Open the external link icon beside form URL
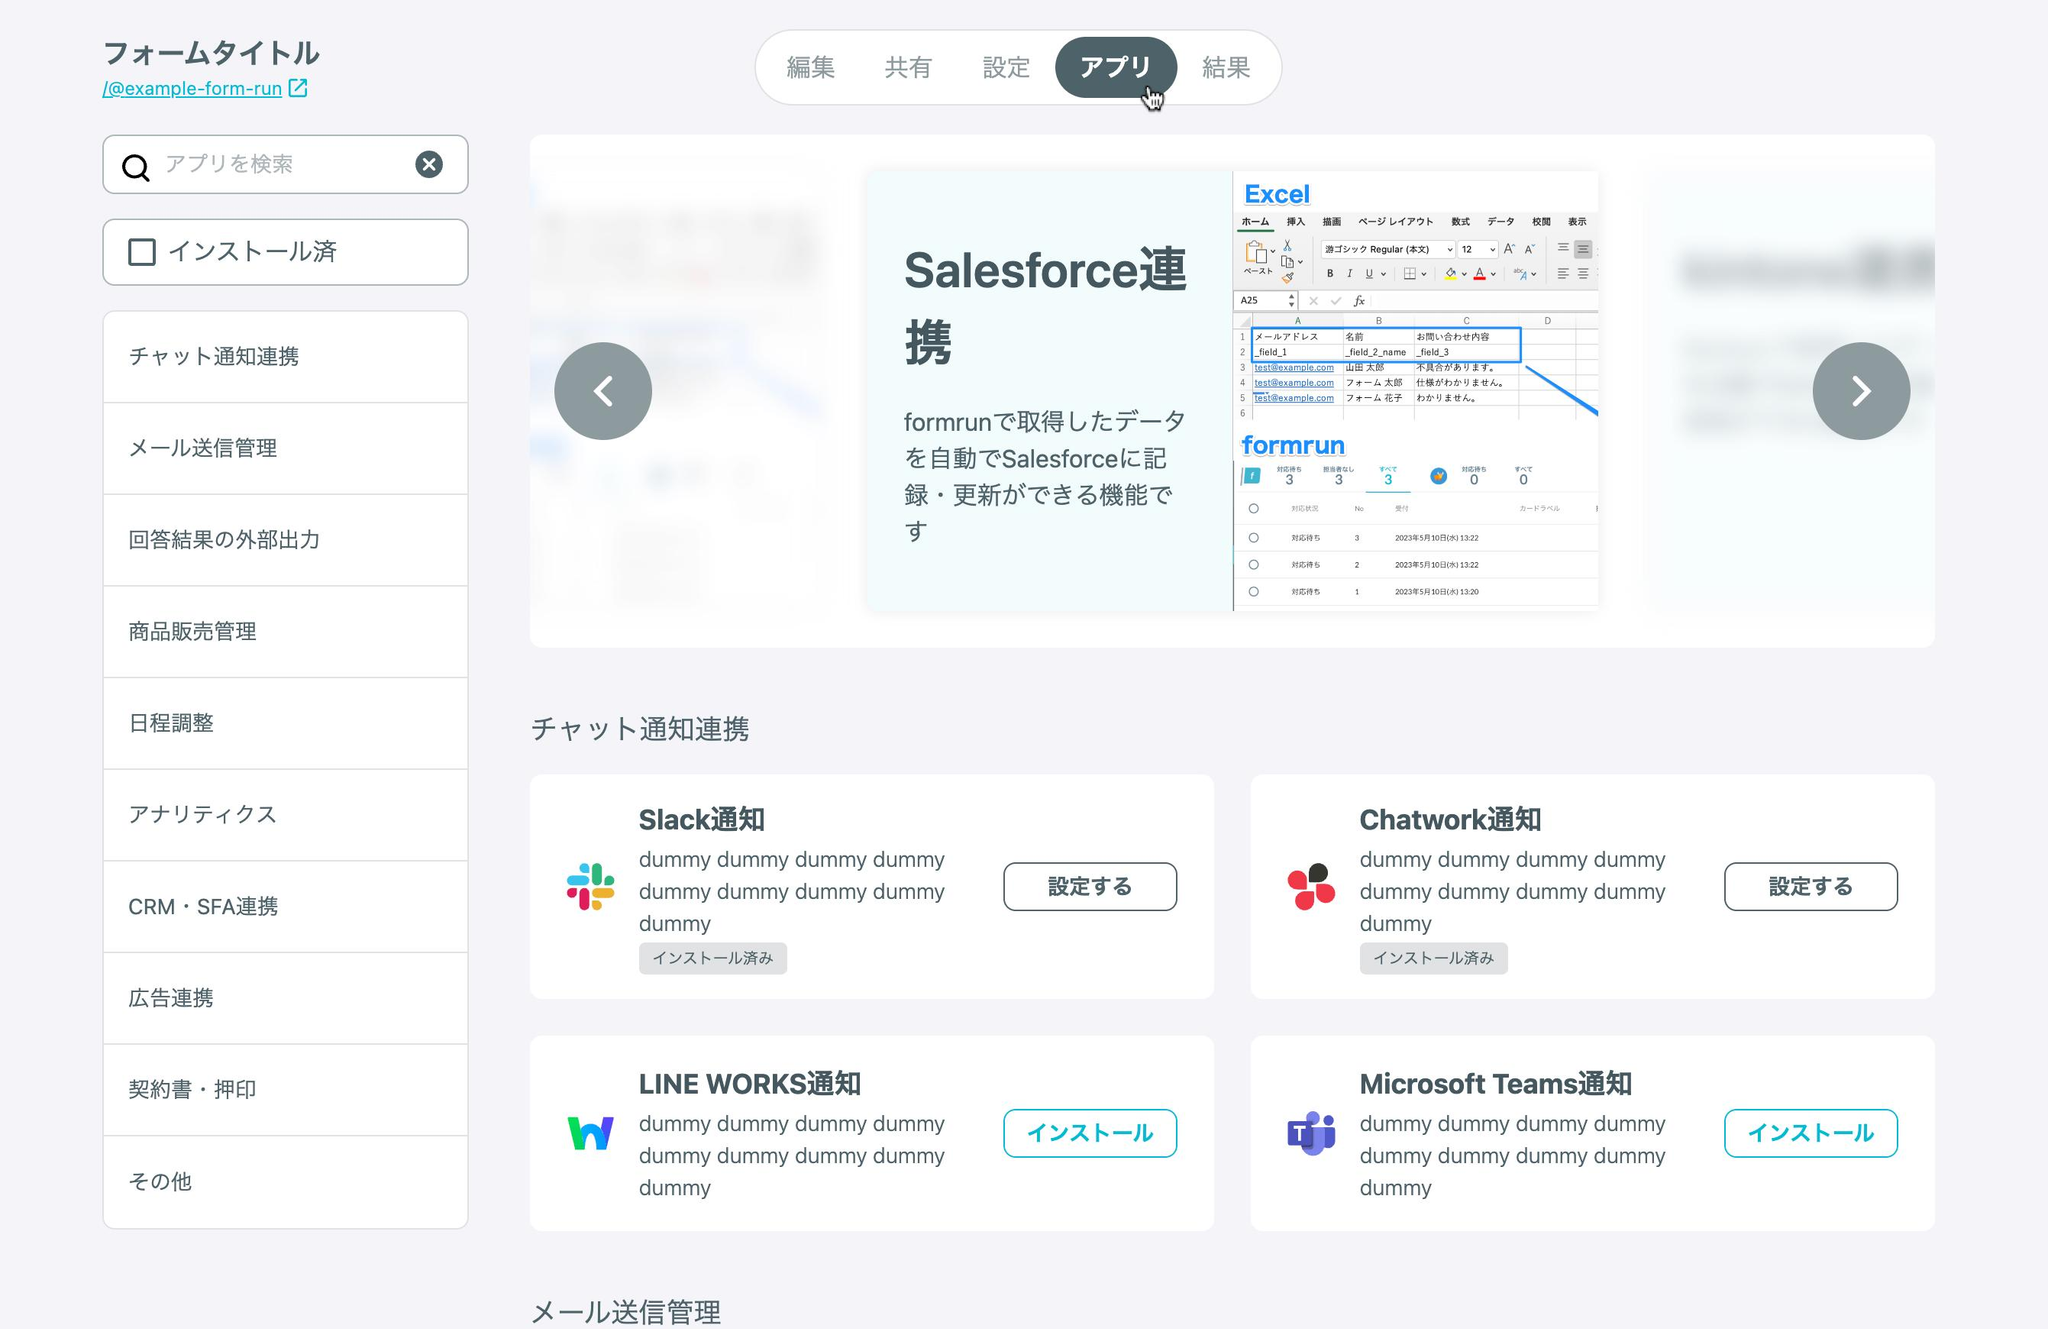 click(x=298, y=88)
